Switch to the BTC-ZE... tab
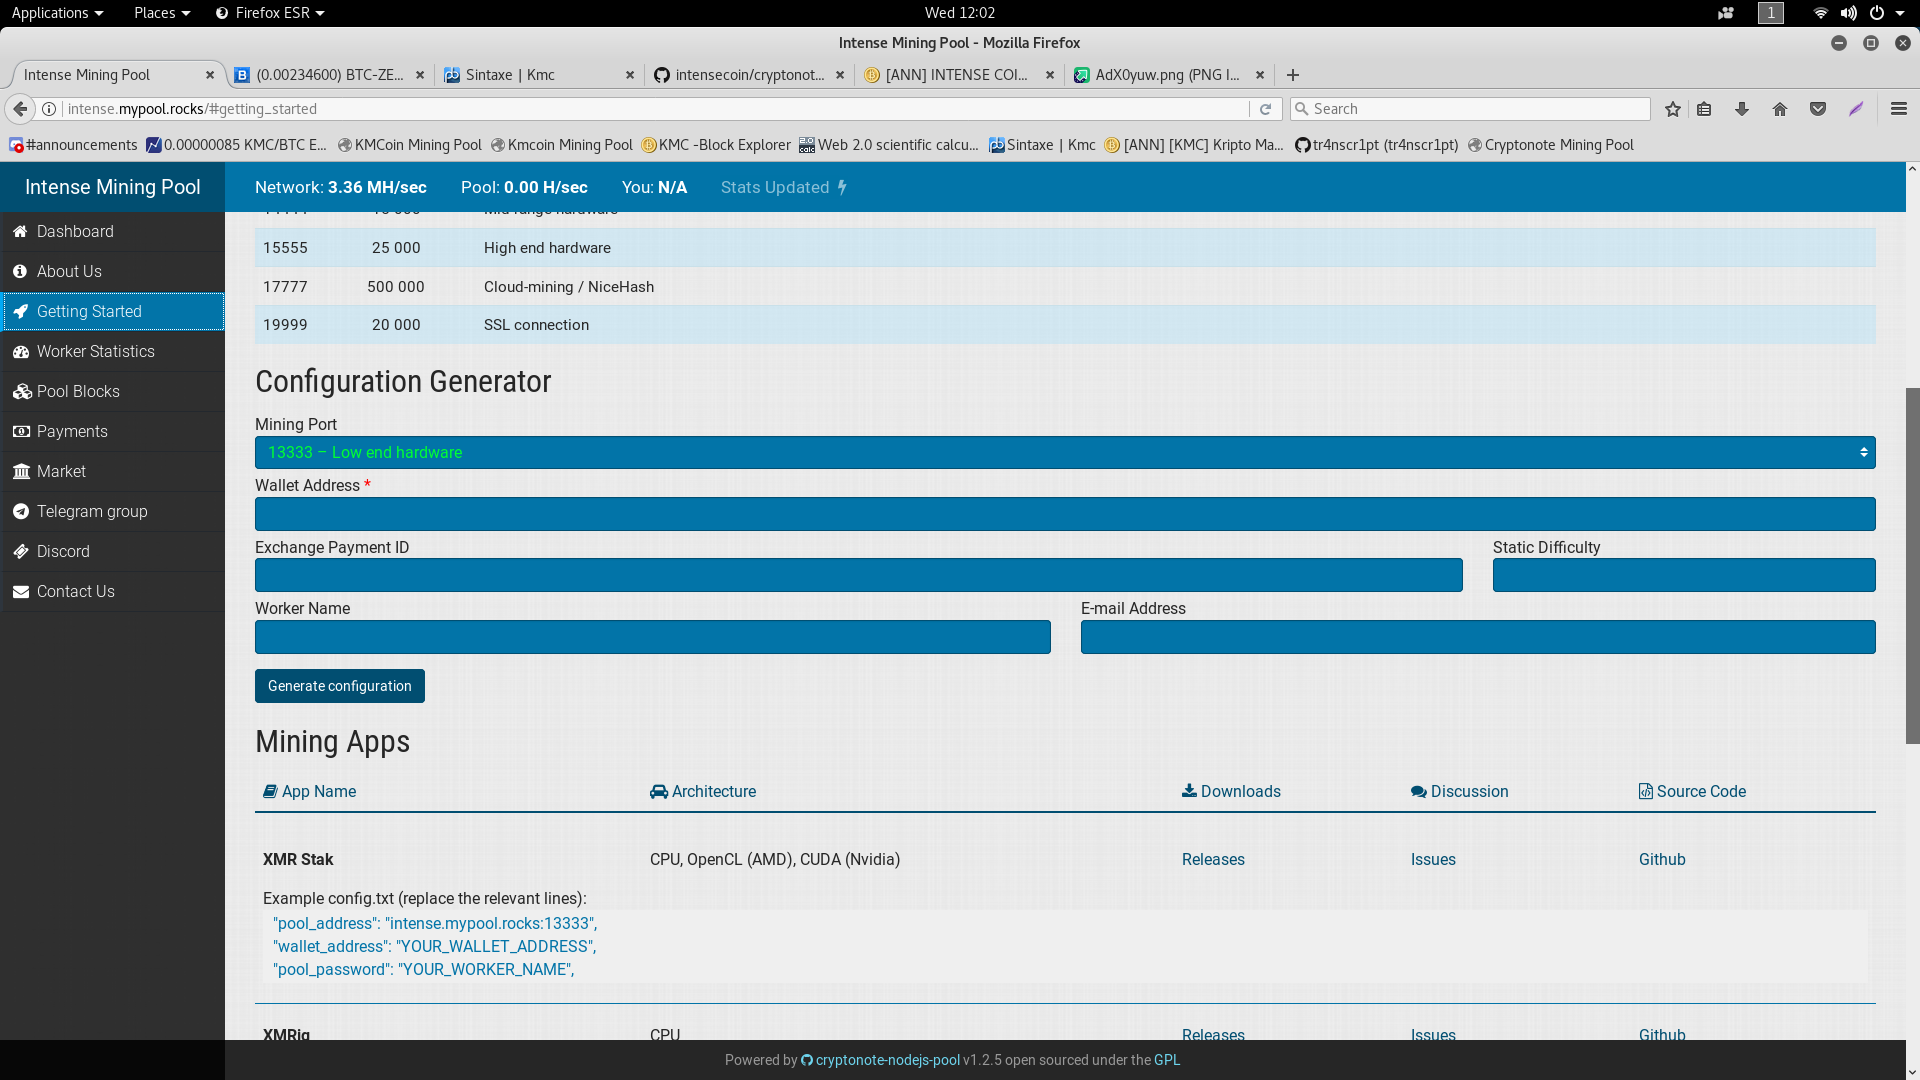This screenshot has height=1080, width=1920. point(330,75)
